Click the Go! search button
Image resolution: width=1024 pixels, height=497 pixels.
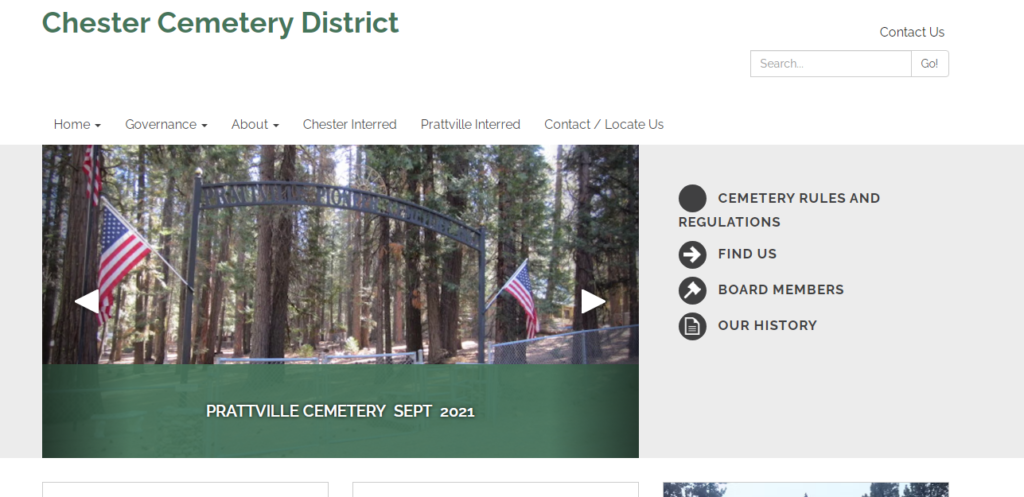point(929,63)
